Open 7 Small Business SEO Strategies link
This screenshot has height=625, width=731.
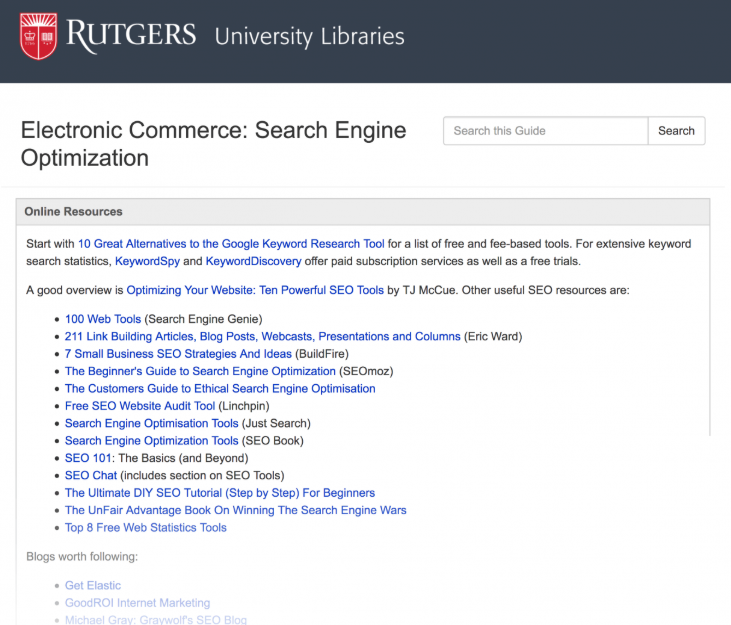click(x=178, y=354)
